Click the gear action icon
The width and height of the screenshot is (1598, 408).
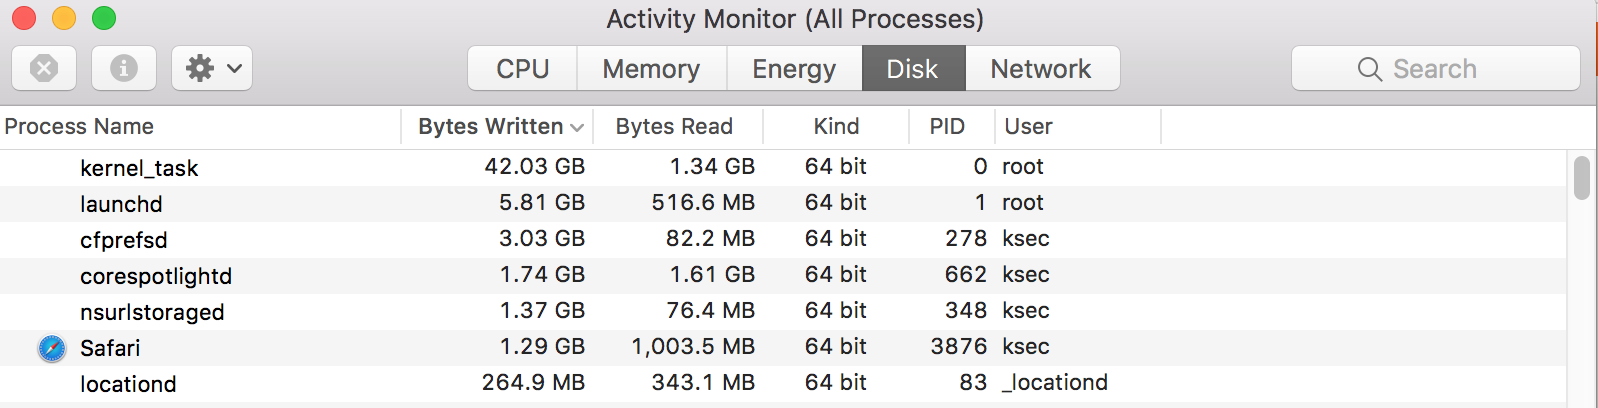[x=200, y=68]
